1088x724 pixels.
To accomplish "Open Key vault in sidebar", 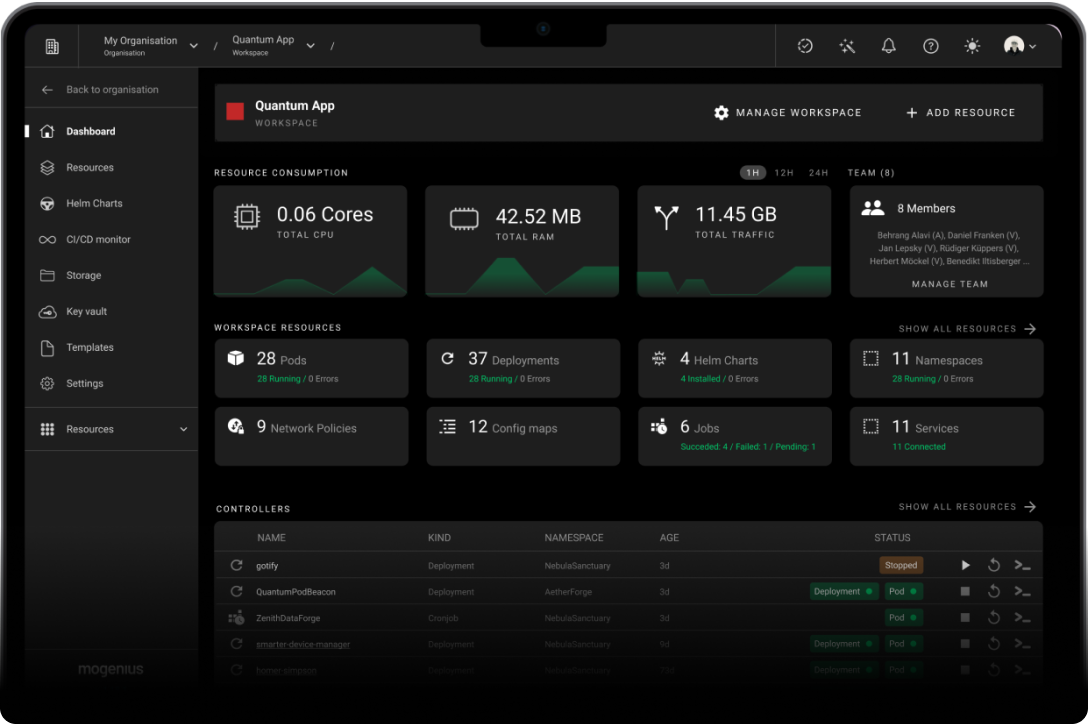I will point(111,312).
